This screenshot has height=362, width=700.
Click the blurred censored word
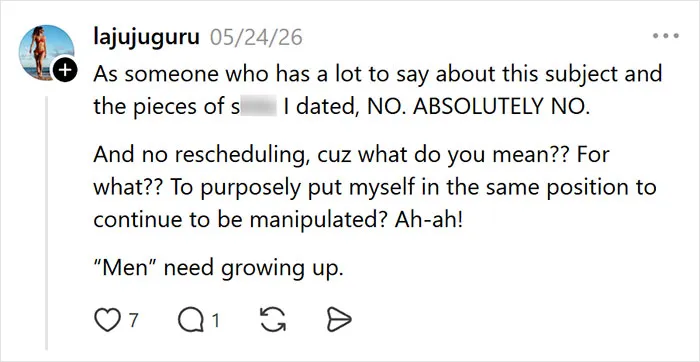pyautogui.click(x=258, y=108)
